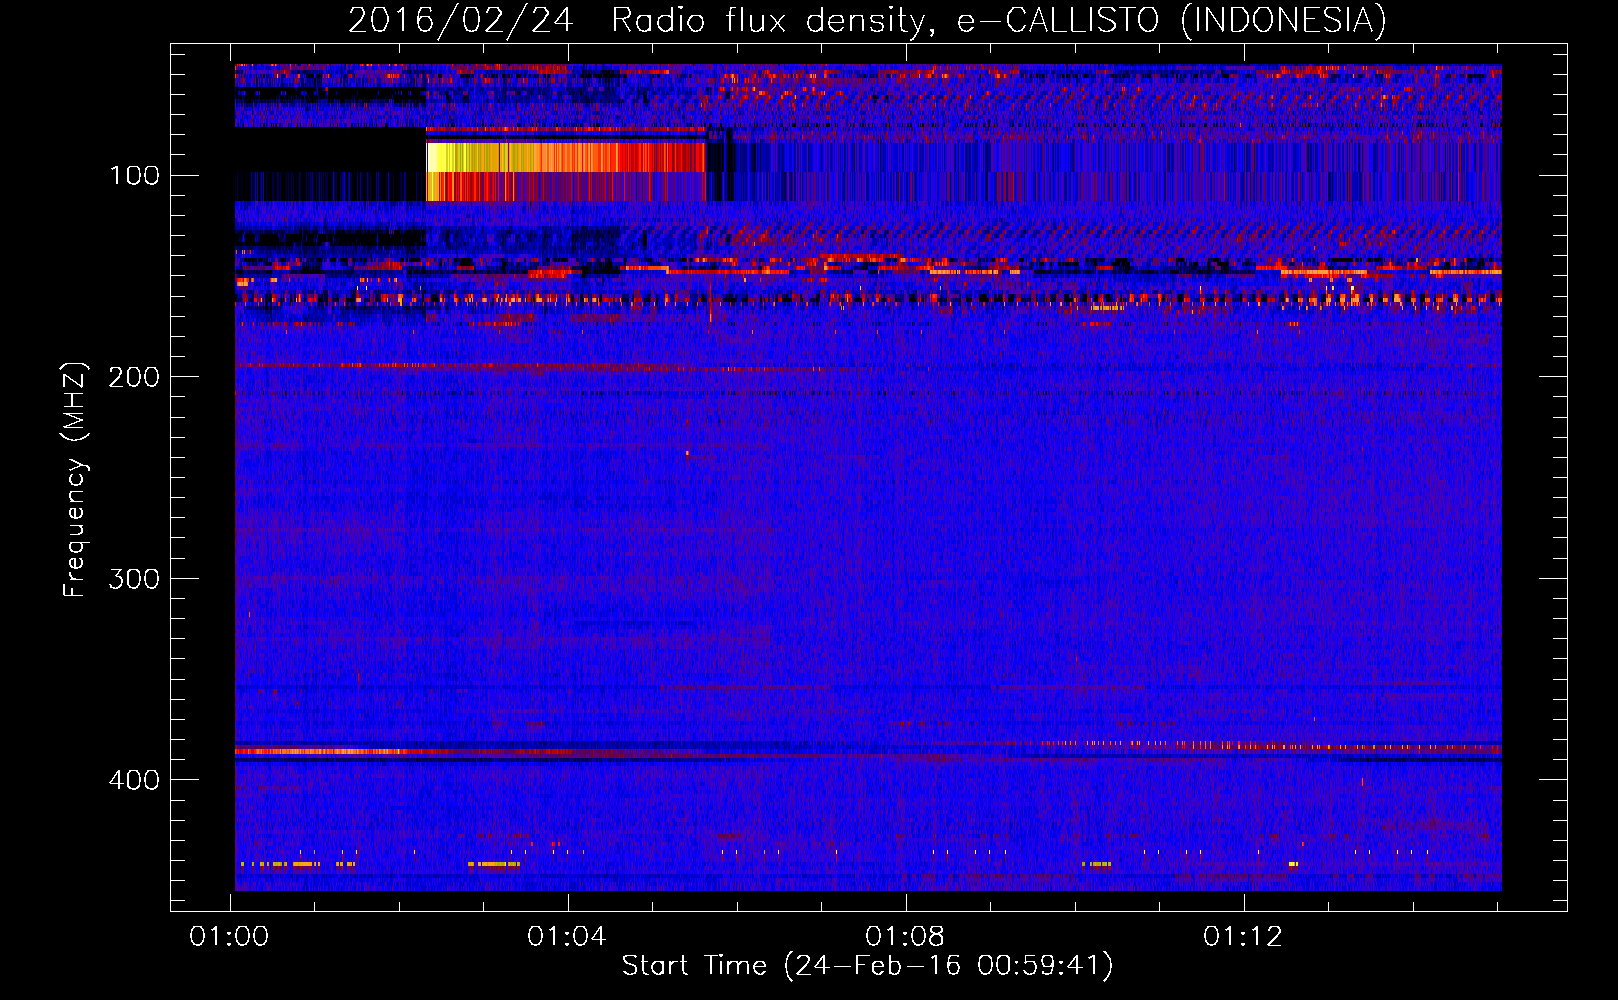Click the 01:08 time tick label
The height and width of the screenshot is (1000, 1618).
point(905,937)
